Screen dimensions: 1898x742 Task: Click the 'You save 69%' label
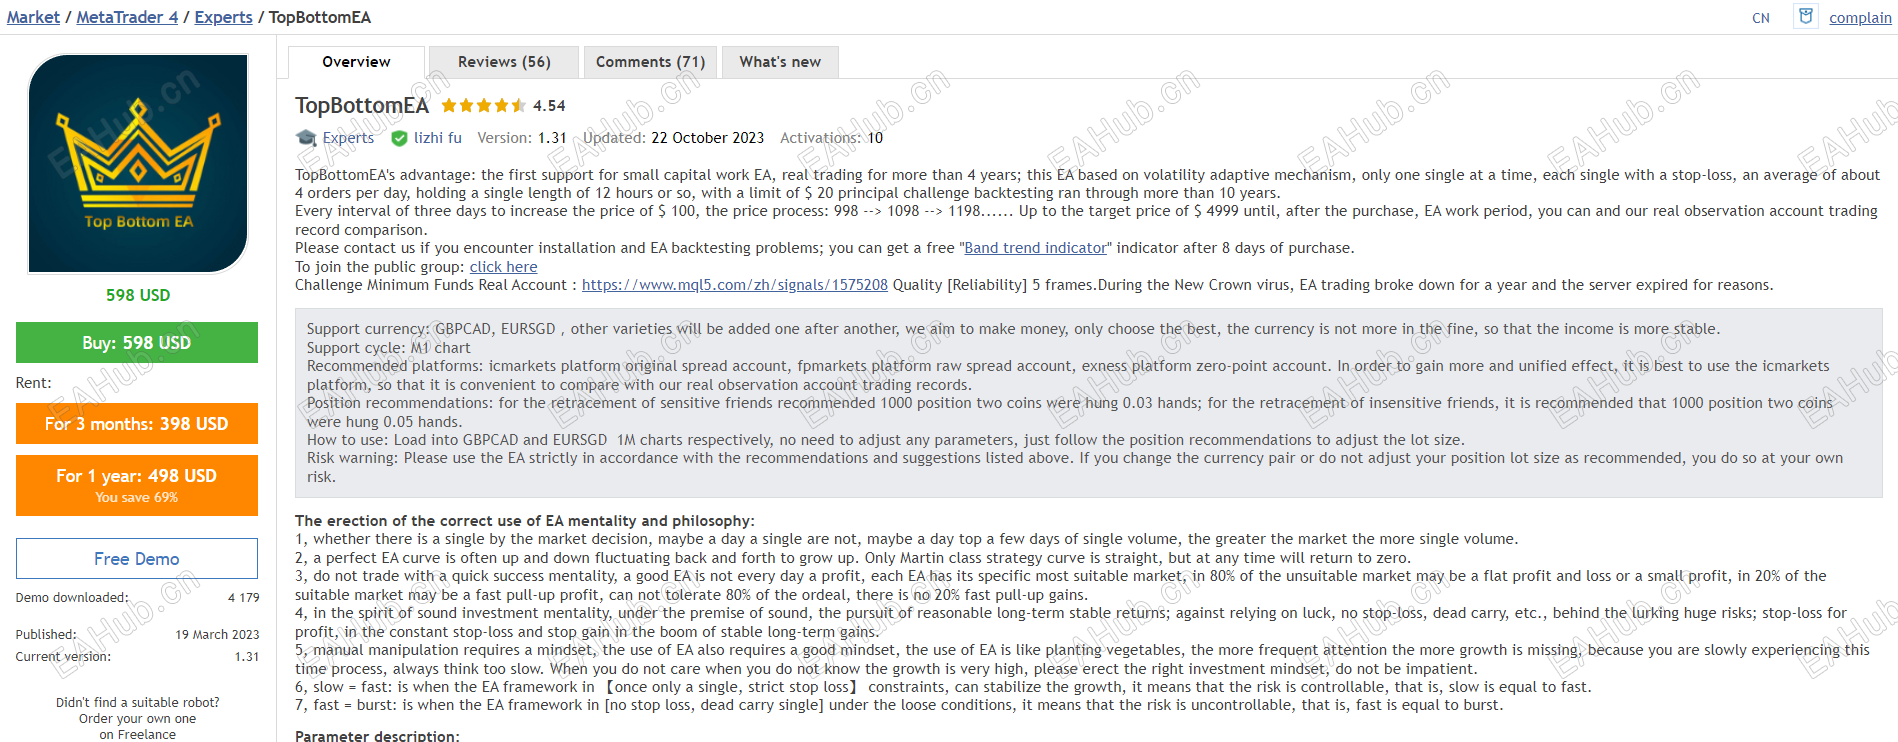pos(137,497)
